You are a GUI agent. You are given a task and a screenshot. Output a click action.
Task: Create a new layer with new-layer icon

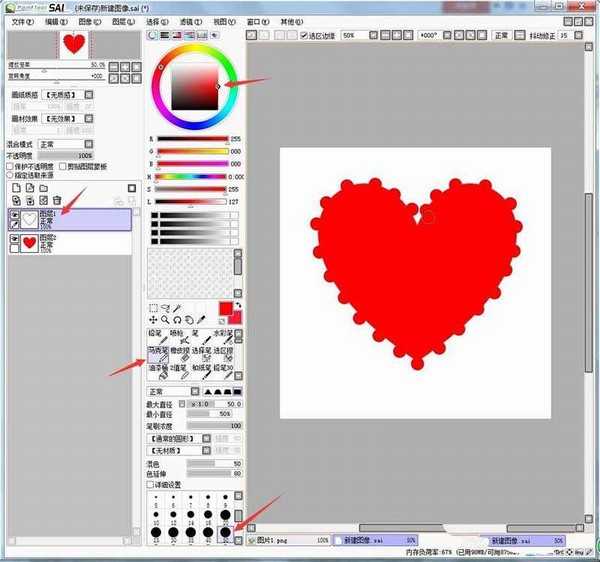click(x=16, y=188)
